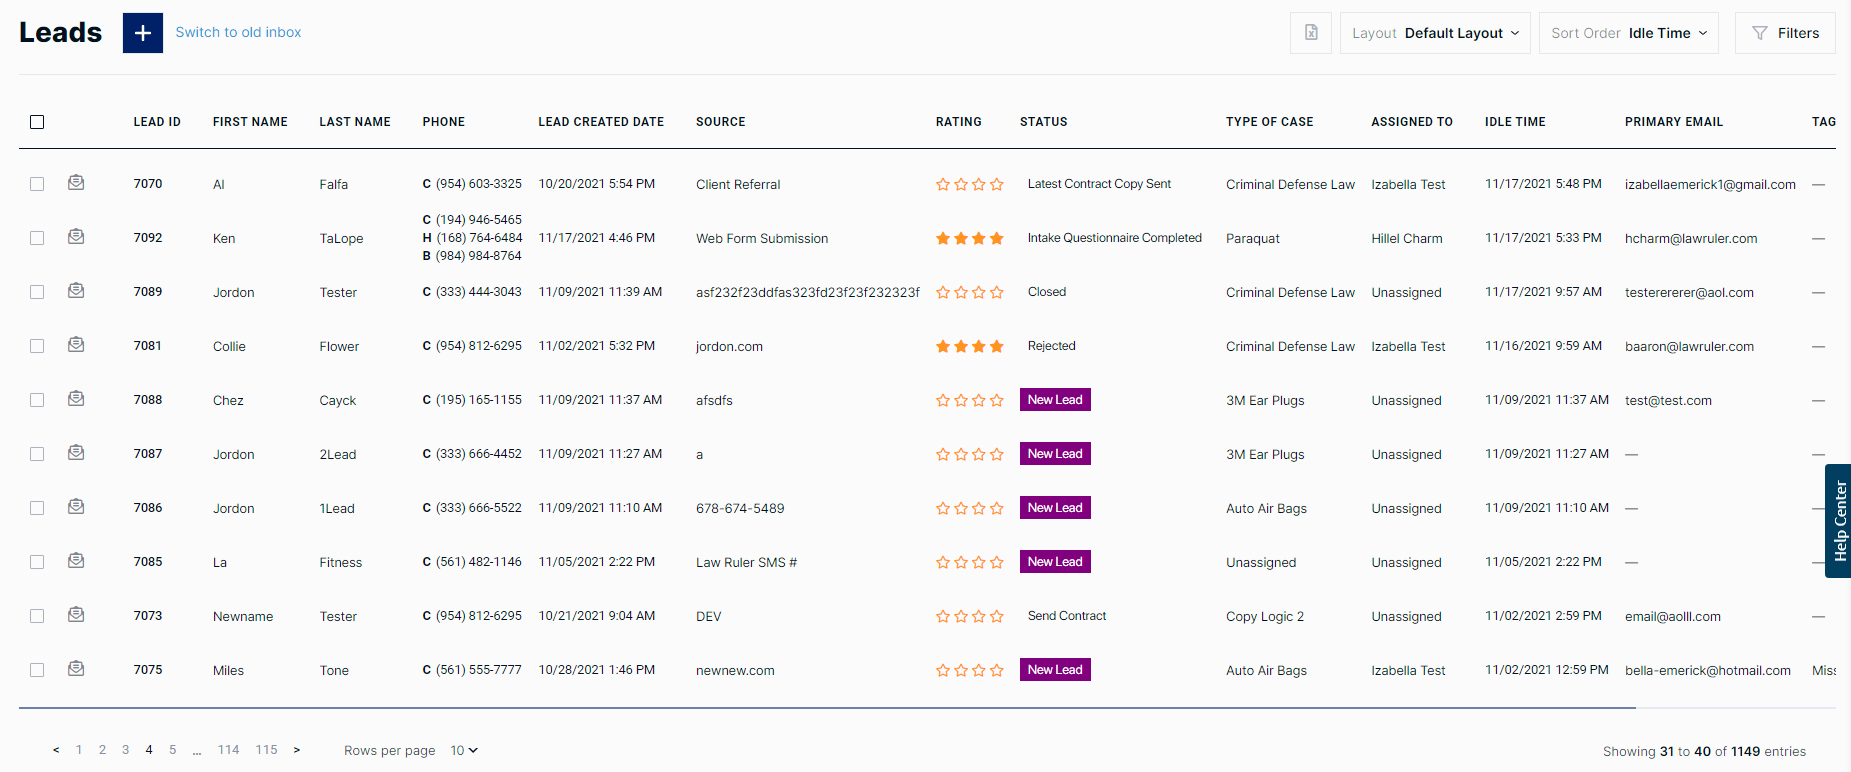Click the star rating for Ken TaLope
Screen dimensions: 1851x772
pyautogui.click(x=969, y=238)
